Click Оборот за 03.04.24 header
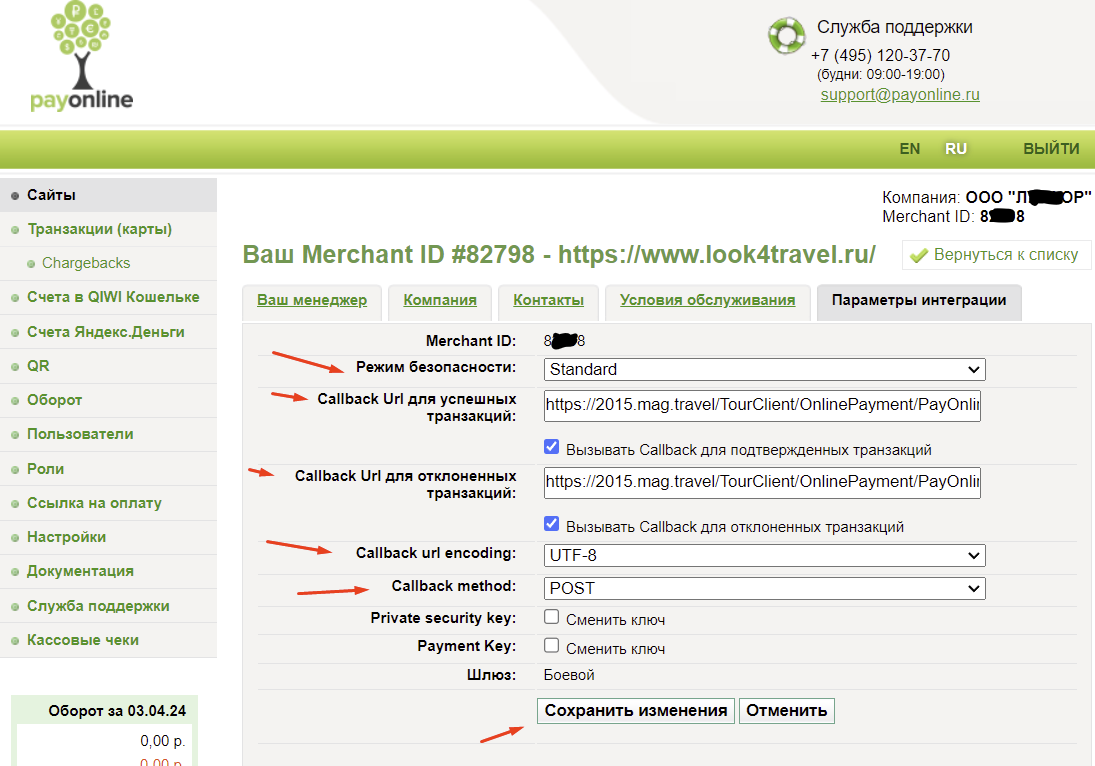This screenshot has width=1095, height=766. [x=117, y=711]
